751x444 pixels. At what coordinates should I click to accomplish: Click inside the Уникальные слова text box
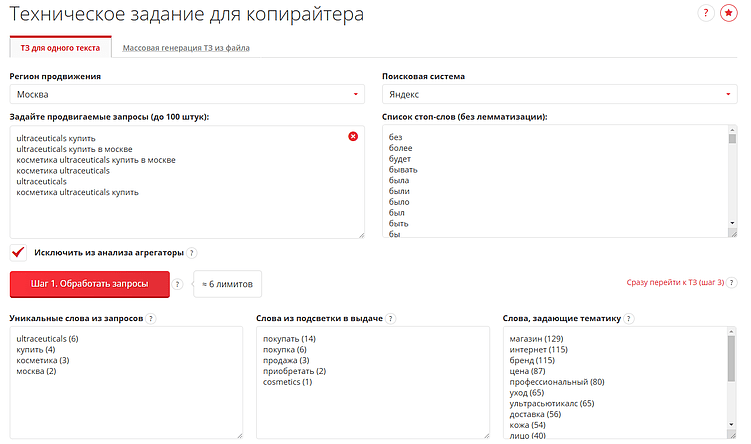pyautogui.click(x=126, y=383)
